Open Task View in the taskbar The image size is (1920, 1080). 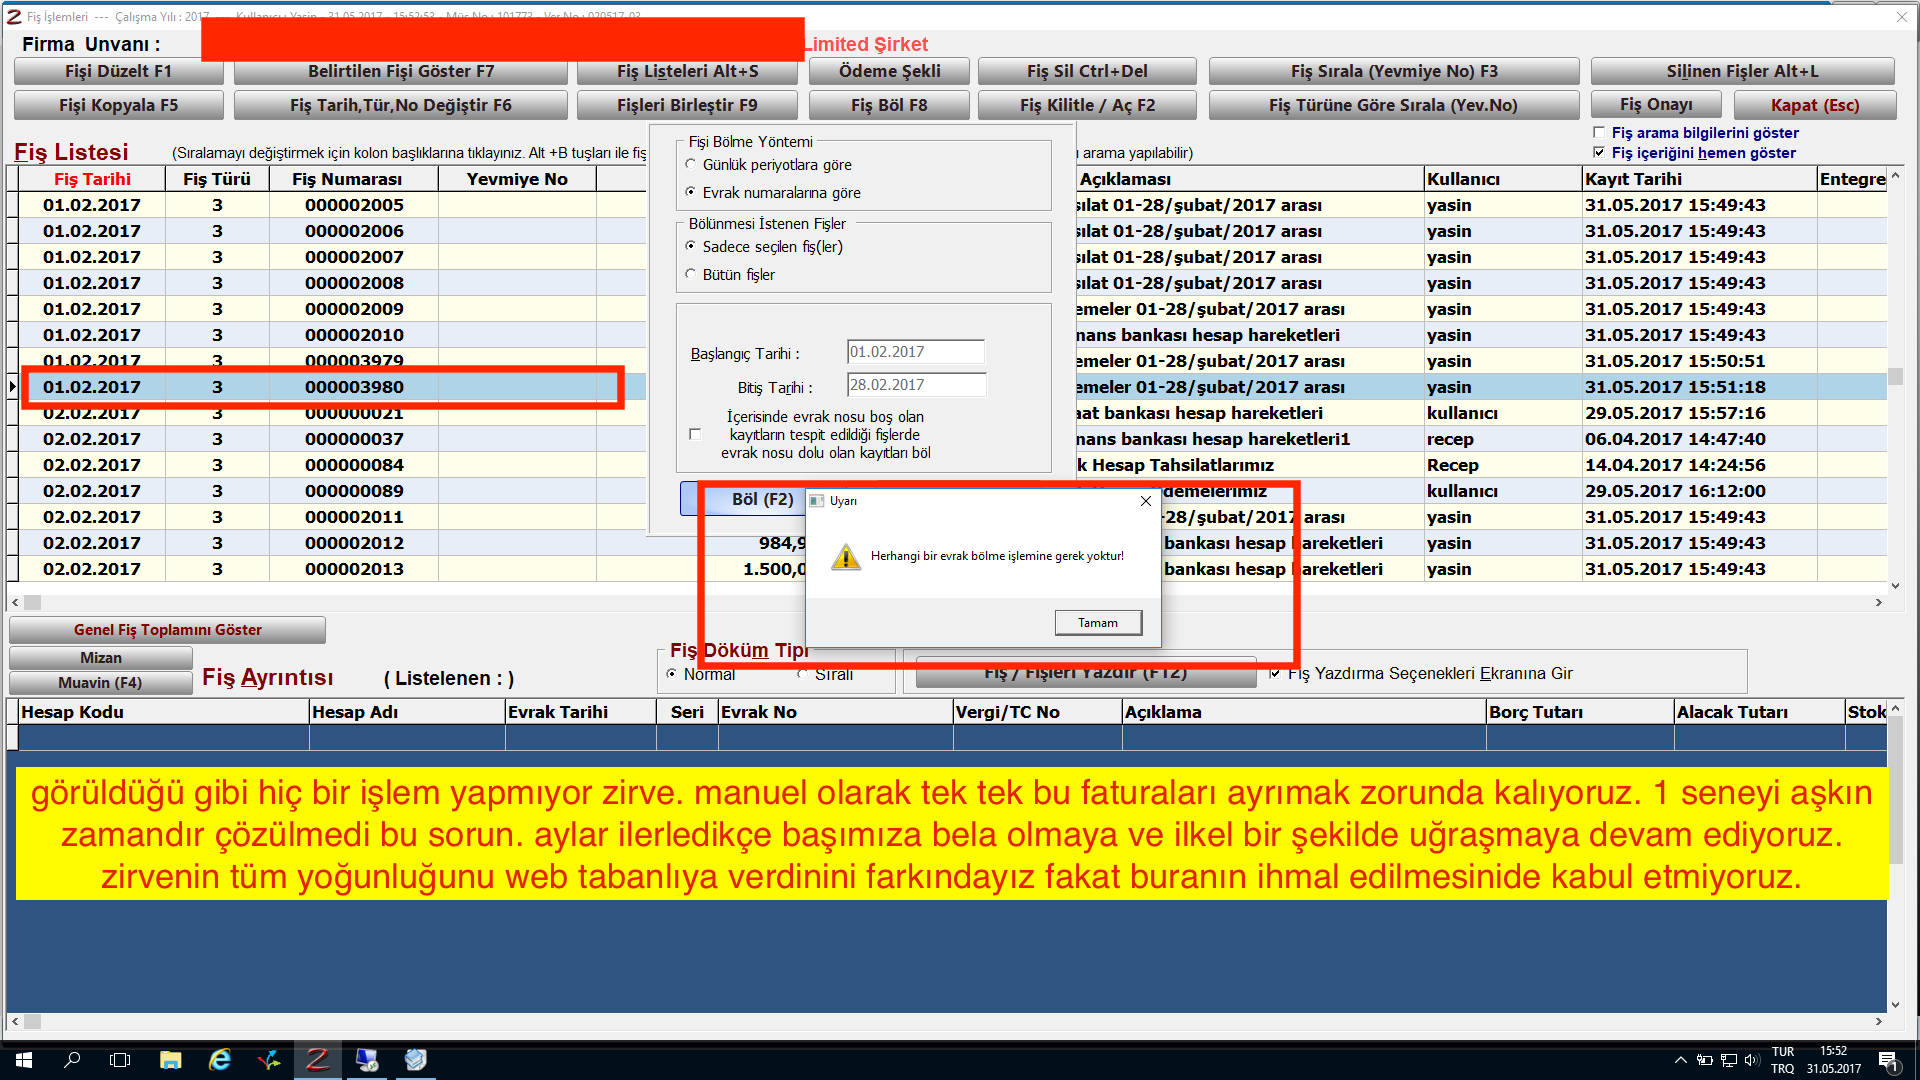coord(120,1060)
